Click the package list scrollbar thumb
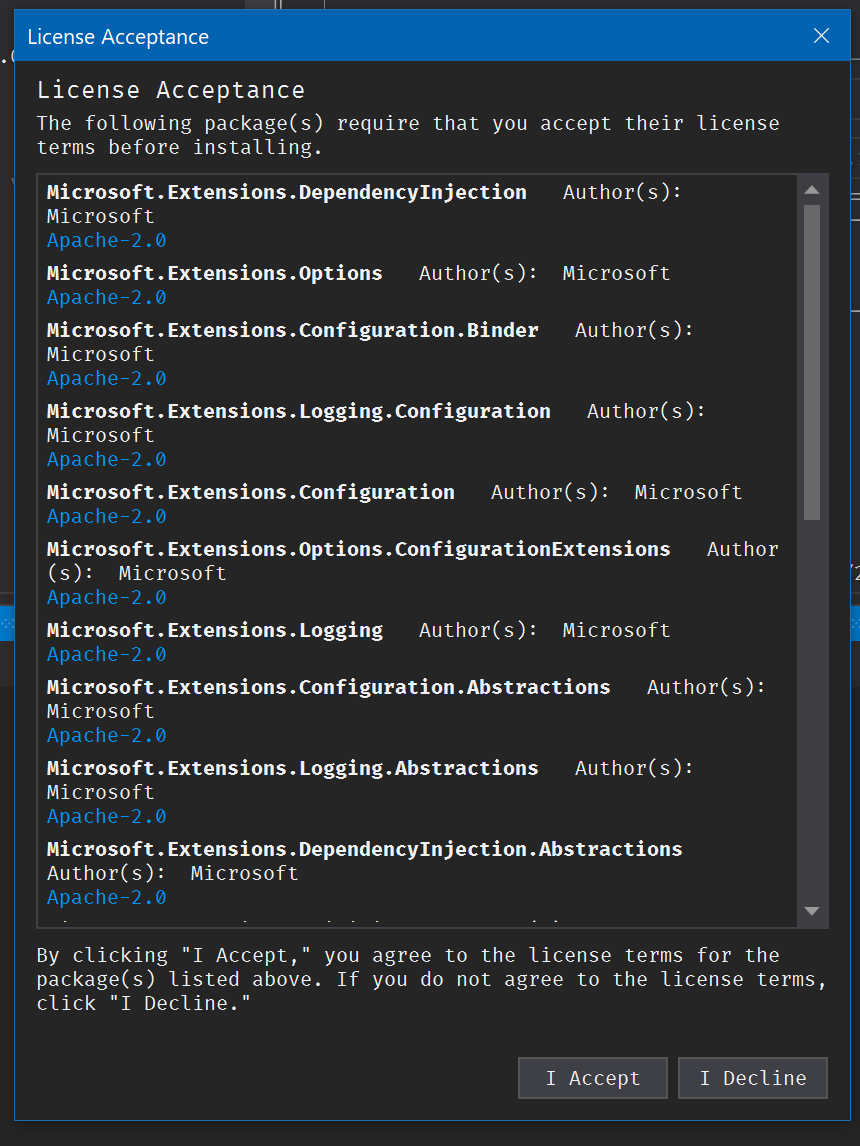The width and height of the screenshot is (860, 1146). [x=812, y=363]
